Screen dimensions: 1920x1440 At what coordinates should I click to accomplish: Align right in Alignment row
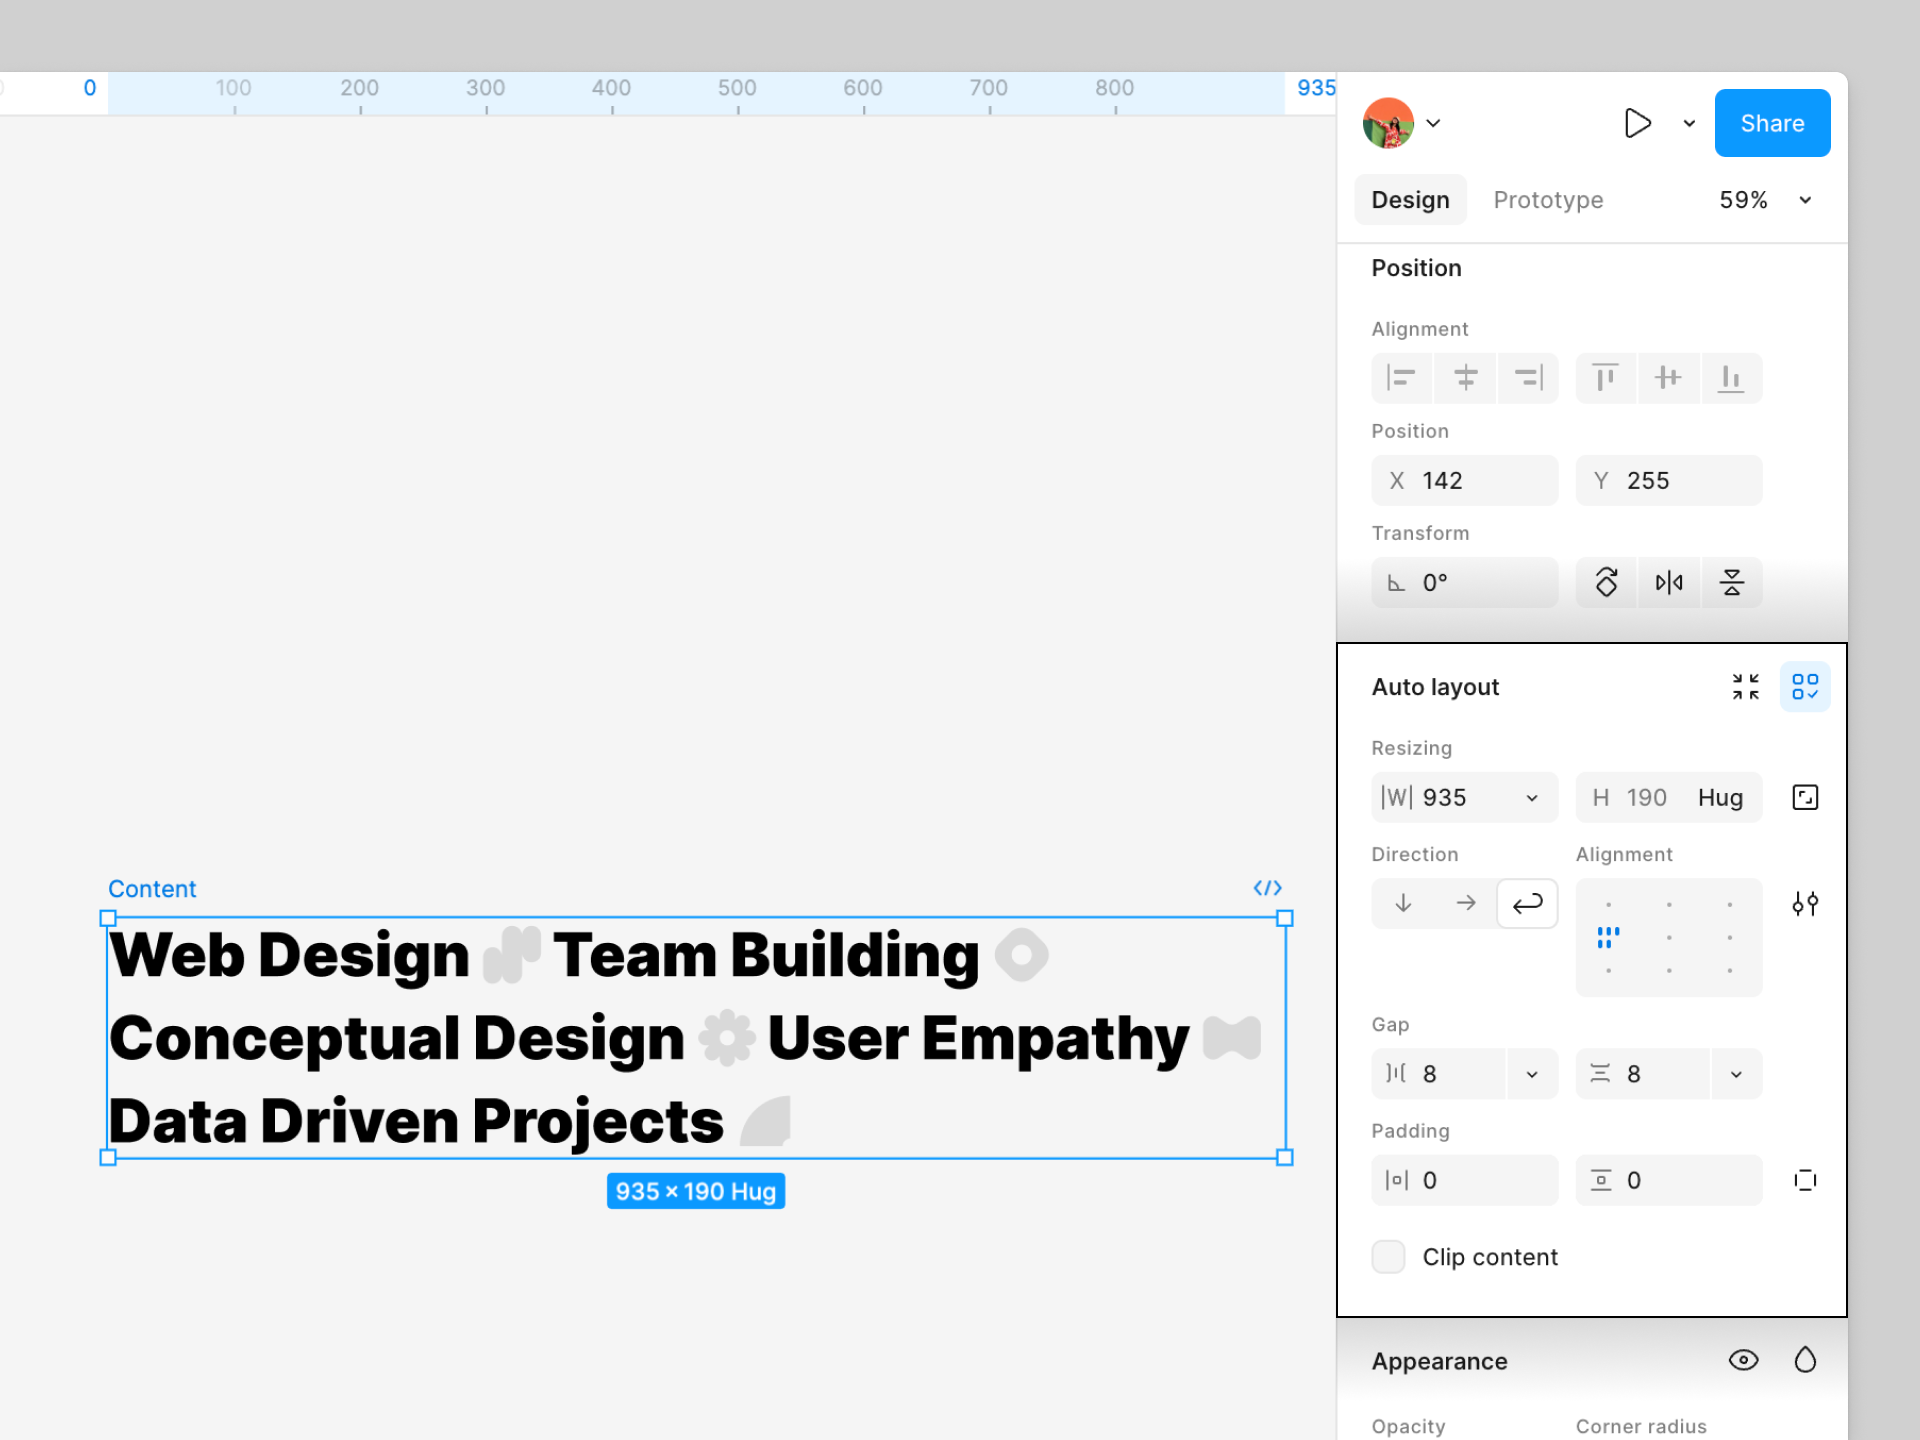[x=1528, y=378]
